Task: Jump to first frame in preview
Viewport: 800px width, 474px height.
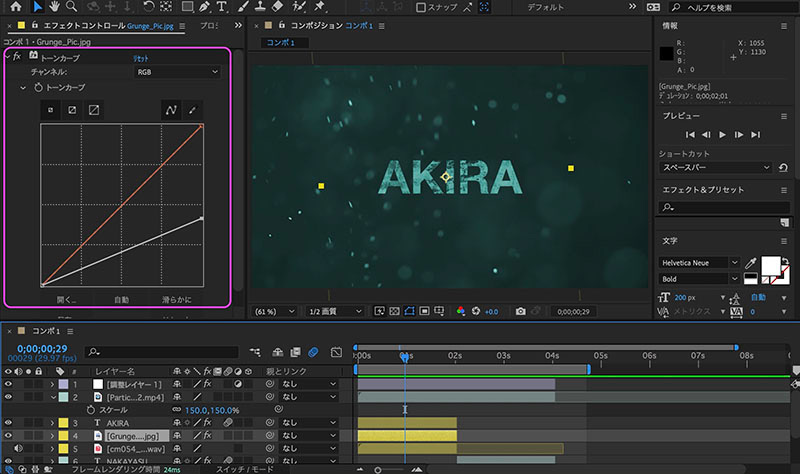Action: coord(690,135)
